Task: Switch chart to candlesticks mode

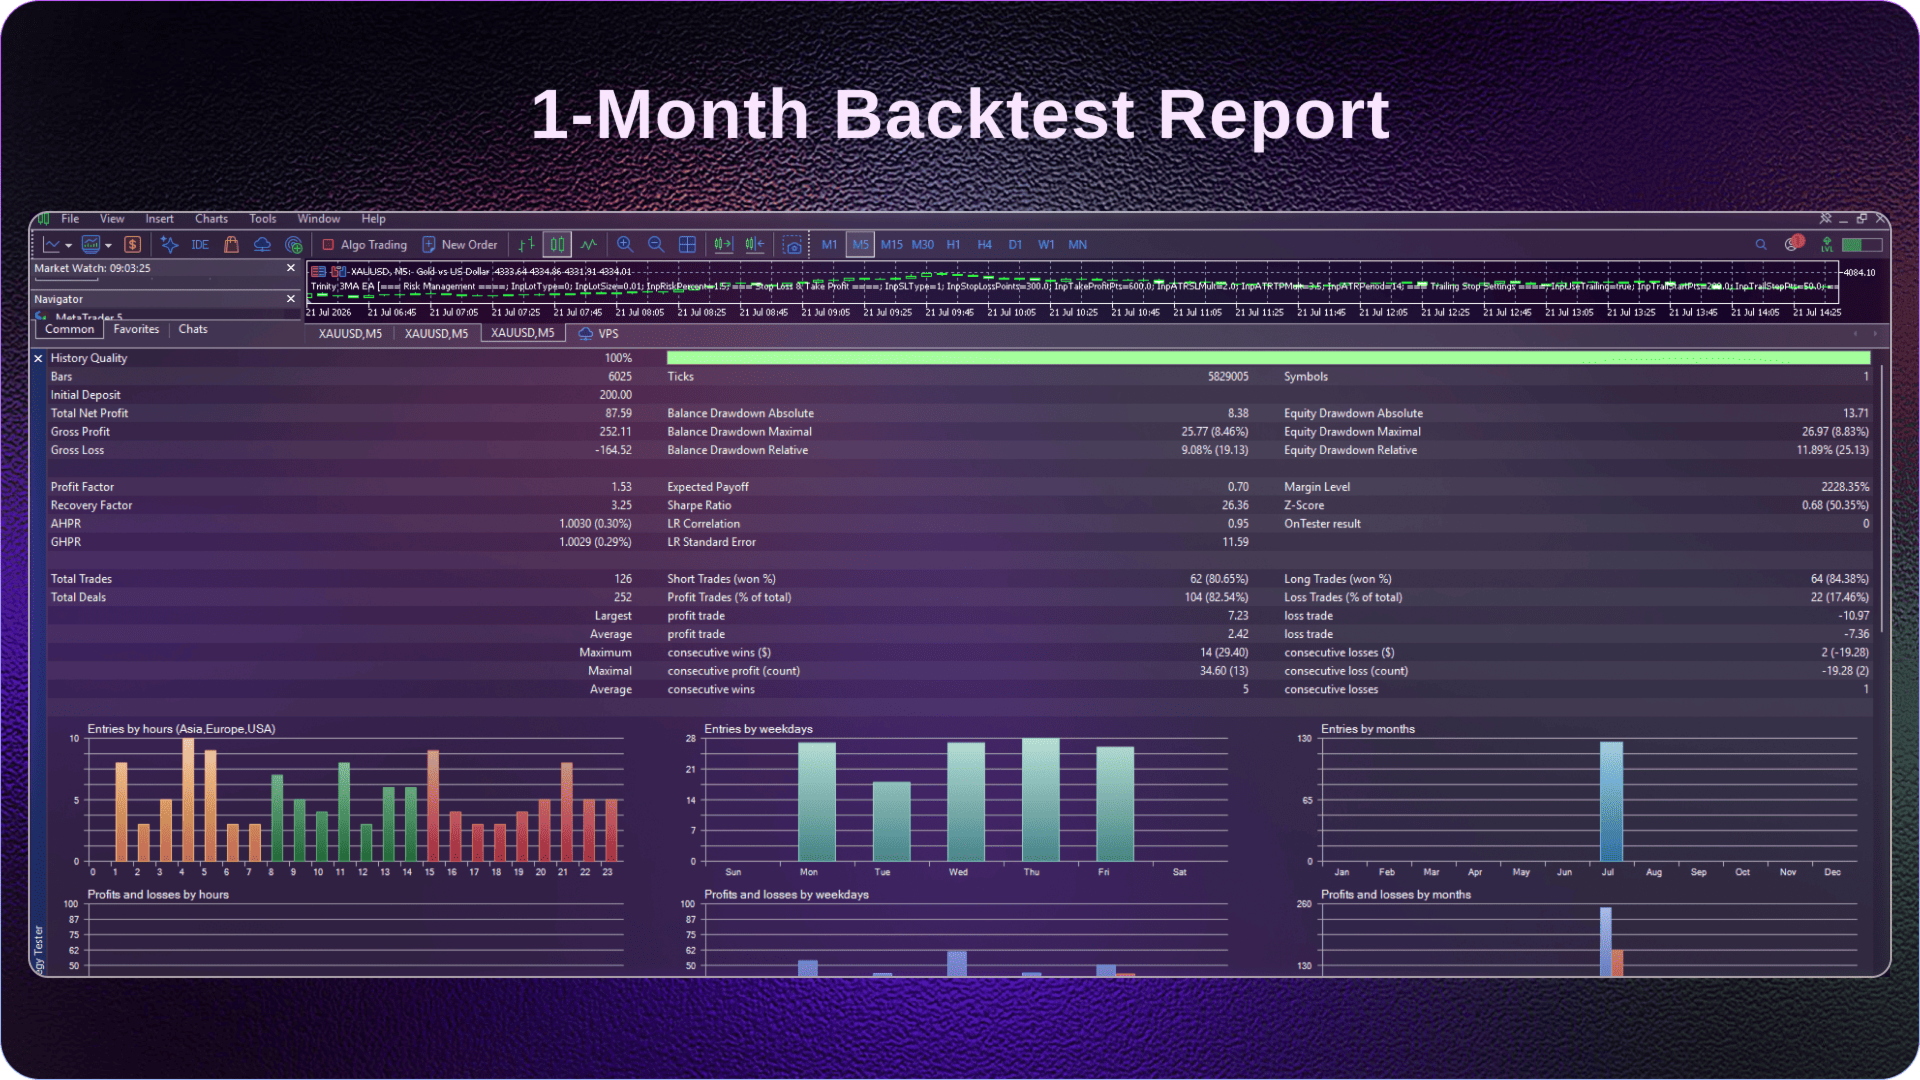Action: click(557, 244)
